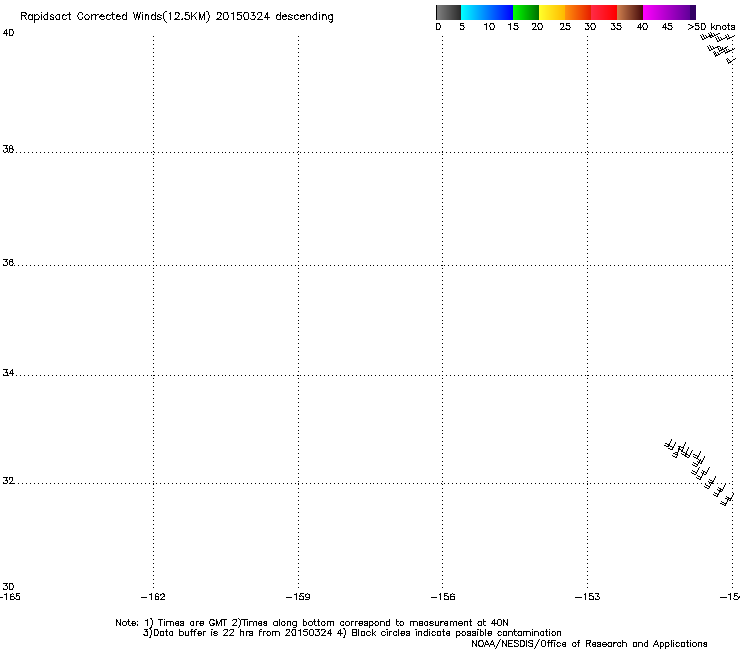740x650 pixels.
Task: Click the note line about "Times are GMT"
Action: point(312,623)
